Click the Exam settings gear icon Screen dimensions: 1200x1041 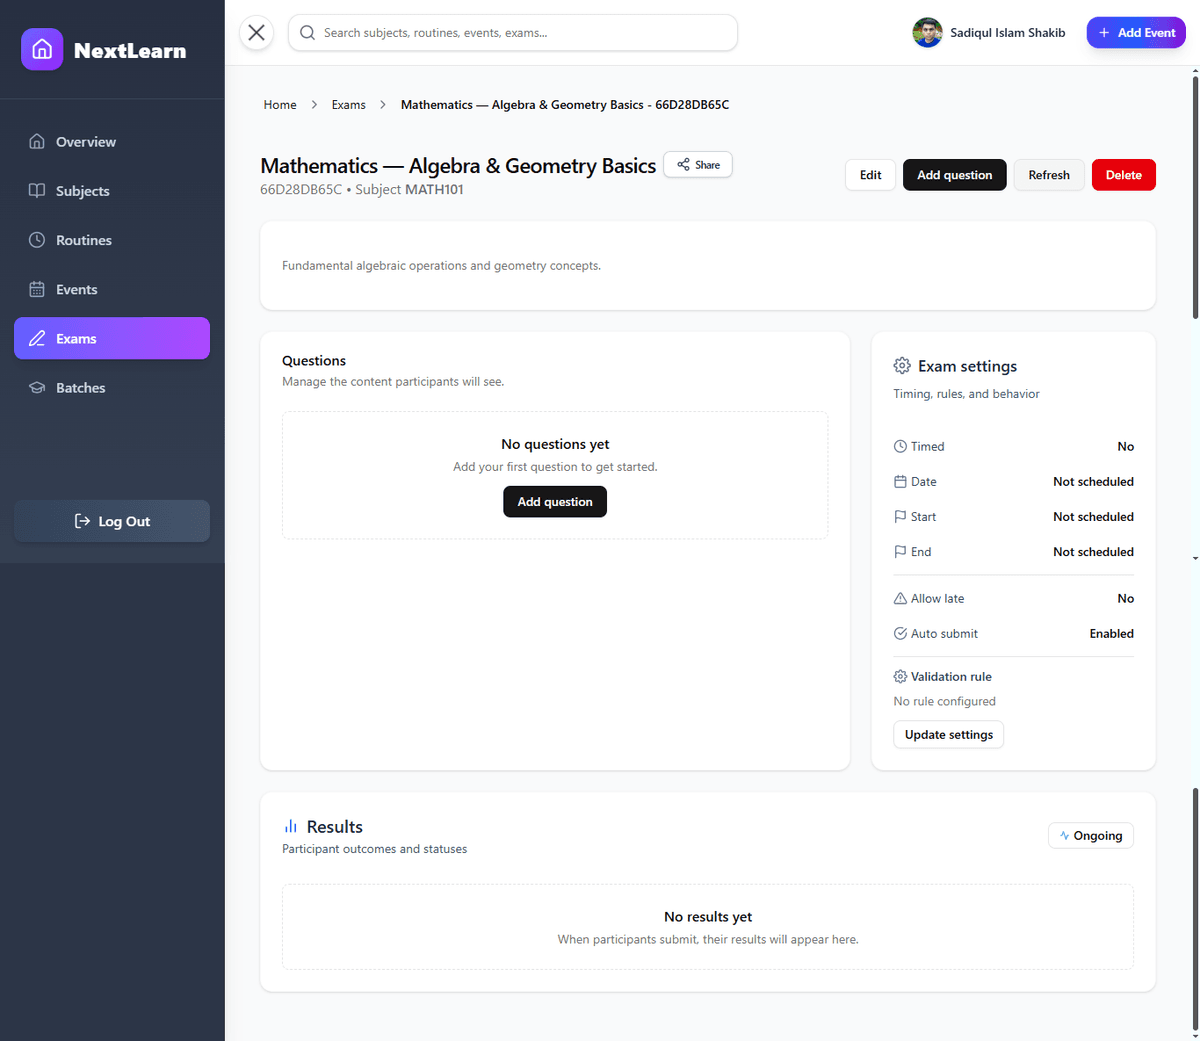point(902,366)
